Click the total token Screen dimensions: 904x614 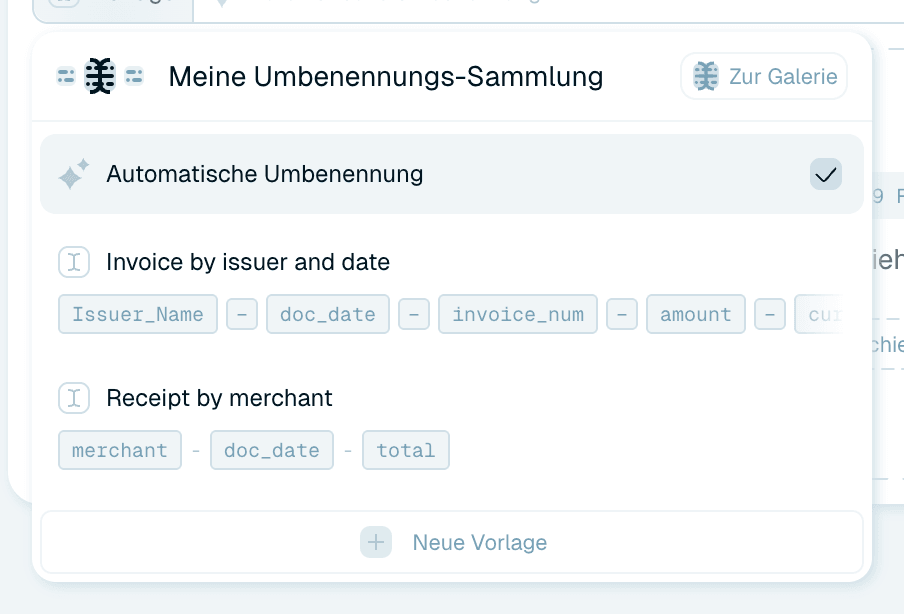(x=406, y=450)
